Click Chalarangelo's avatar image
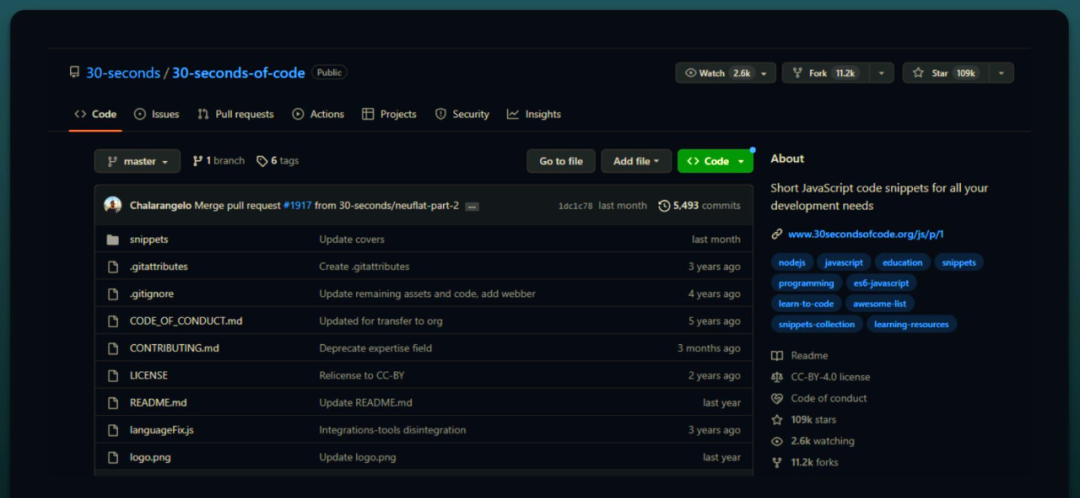The image size is (1080, 498). [113, 205]
